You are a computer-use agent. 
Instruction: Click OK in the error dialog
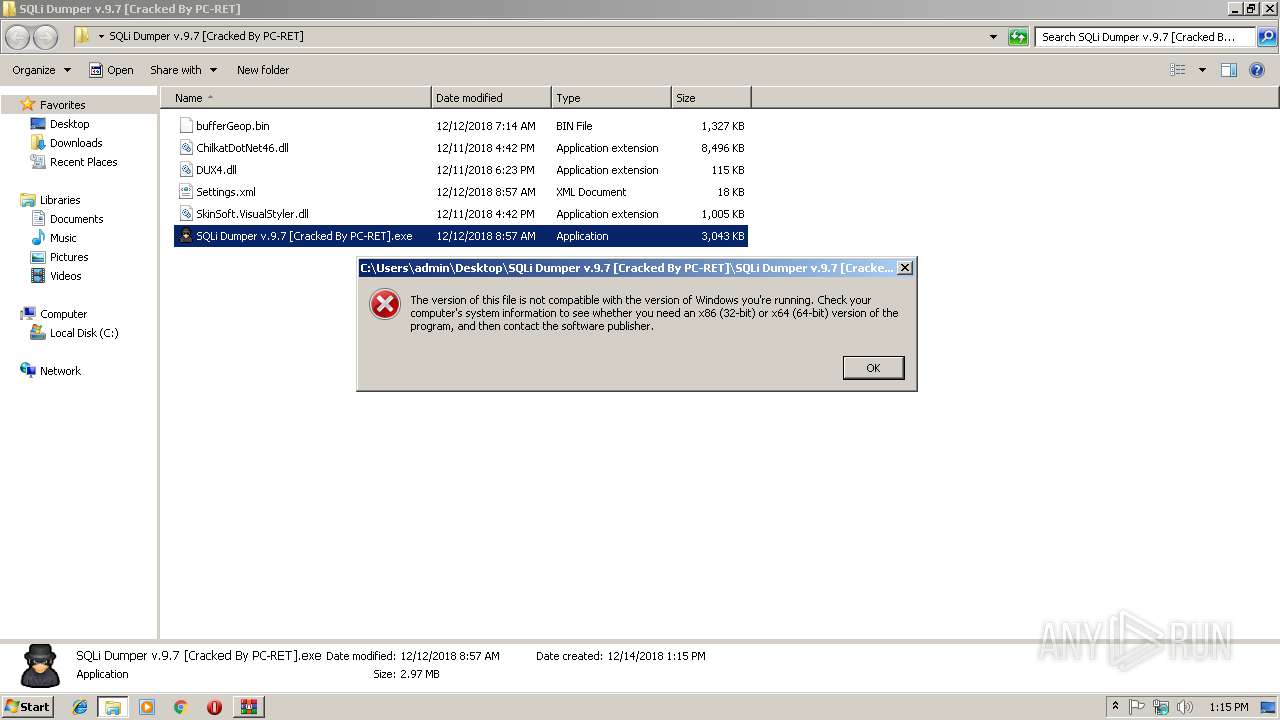873,368
